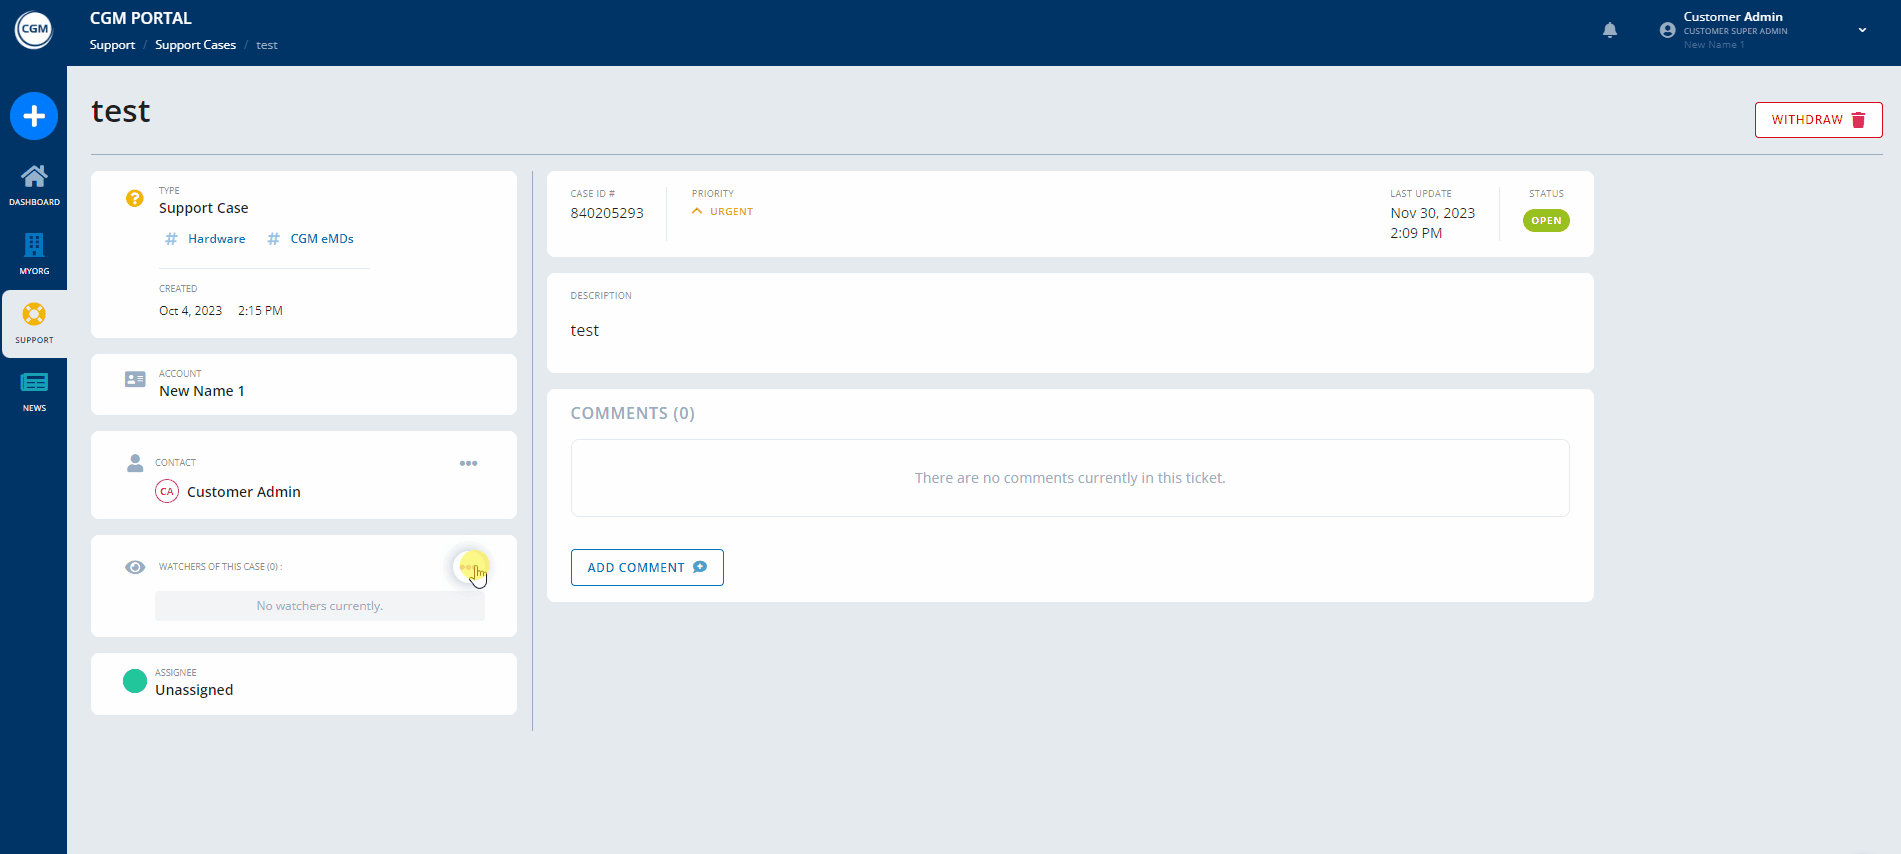Go to Support Cases breadcrumb
The width and height of the screenshot is (1901, 854).
coord(195,45)
